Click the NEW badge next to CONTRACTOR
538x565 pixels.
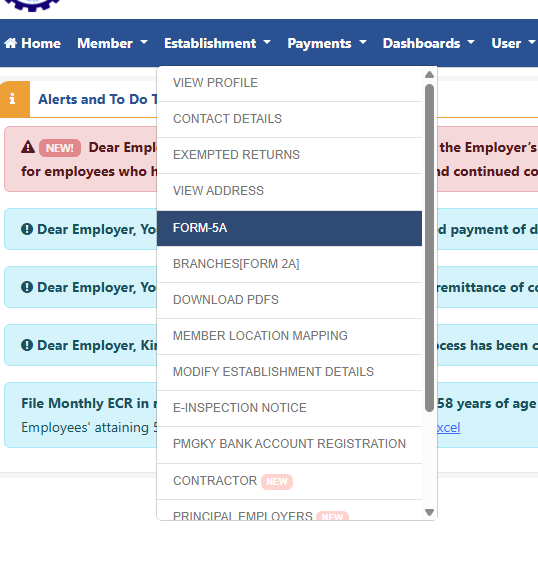pyautogui.click(x=277, y=481)
